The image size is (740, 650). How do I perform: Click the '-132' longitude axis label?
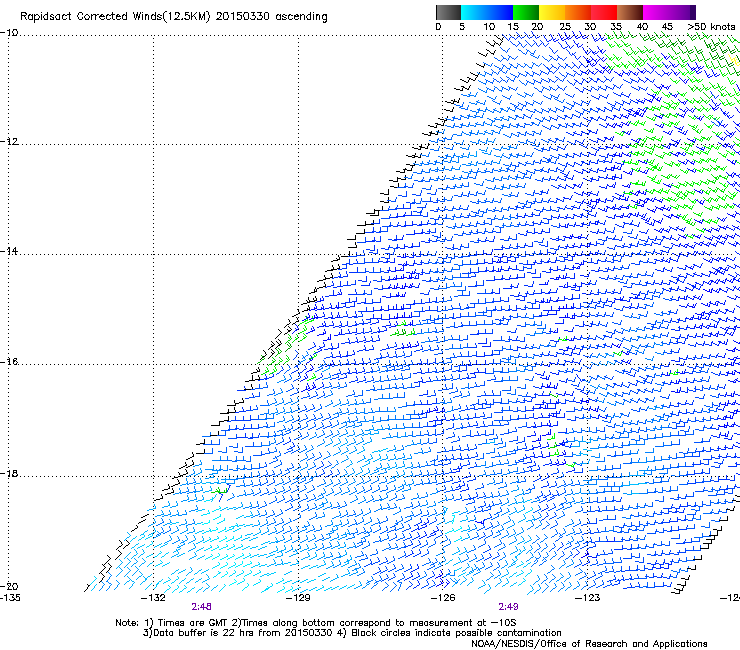click(153, 598)
